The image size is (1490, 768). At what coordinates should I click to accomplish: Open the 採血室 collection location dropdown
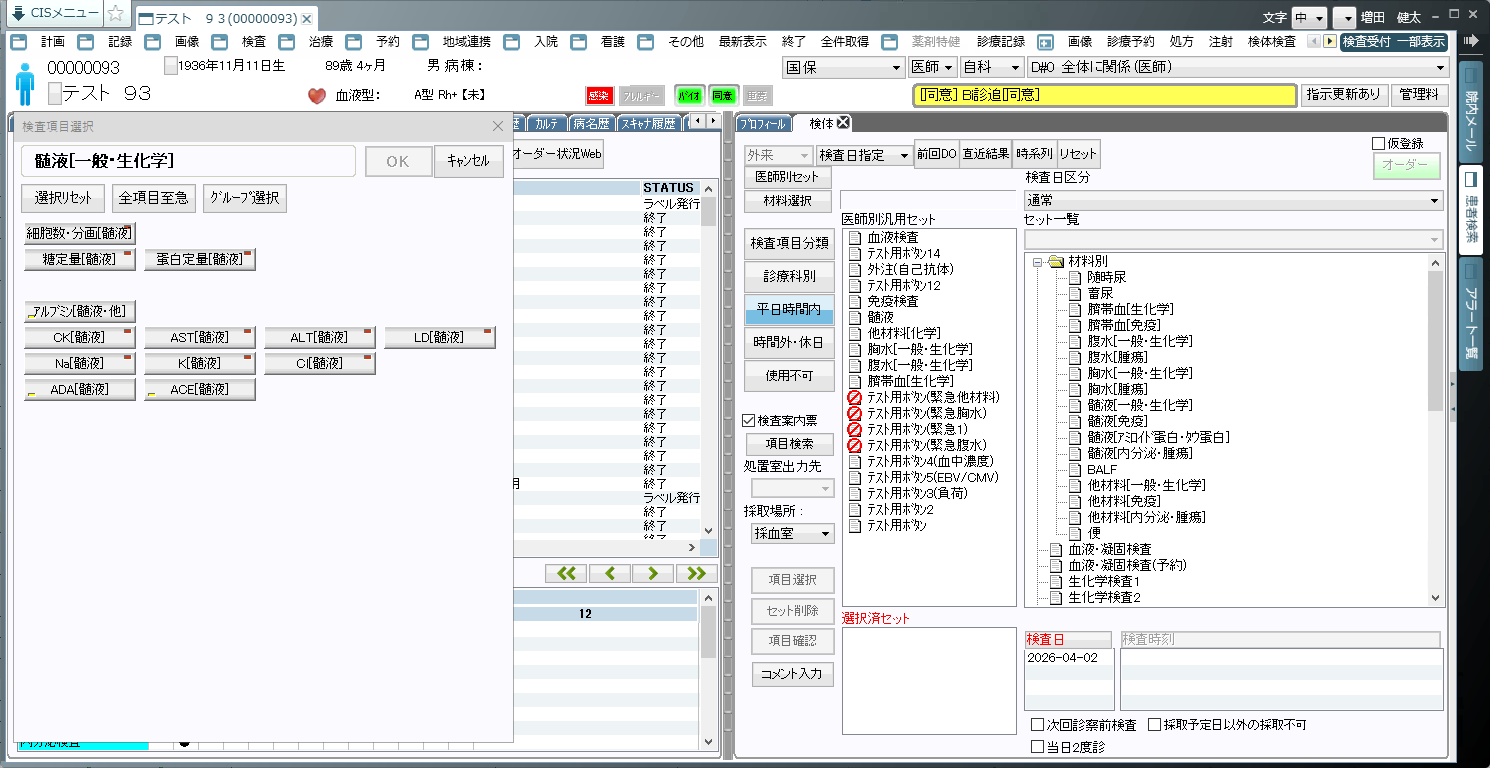pos(793,534)
